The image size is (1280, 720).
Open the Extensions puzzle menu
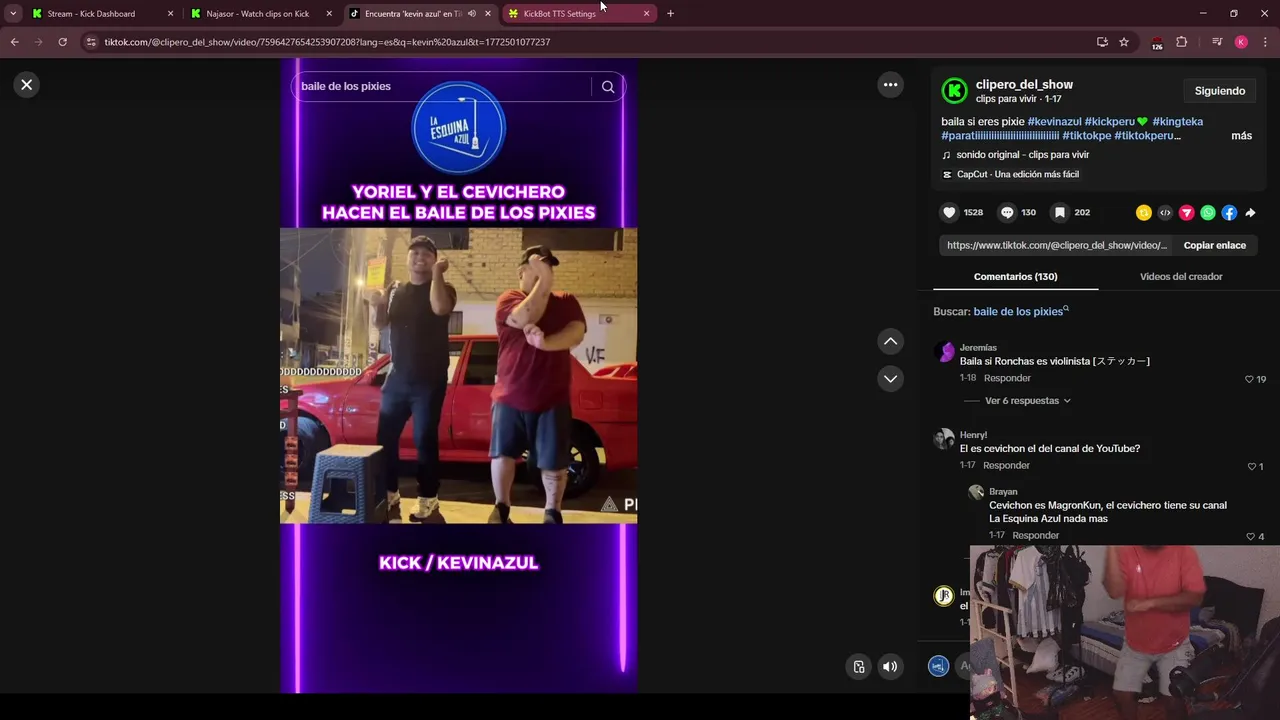[1181, 42]
